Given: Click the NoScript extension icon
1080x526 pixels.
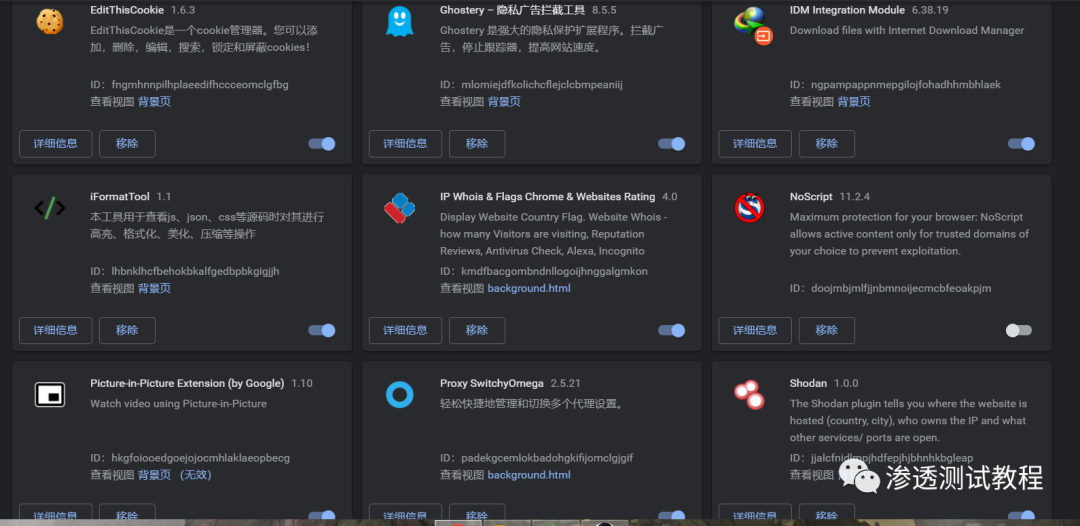Looking at the screenshot, I should pyautogui.click(x=749, y=208).
